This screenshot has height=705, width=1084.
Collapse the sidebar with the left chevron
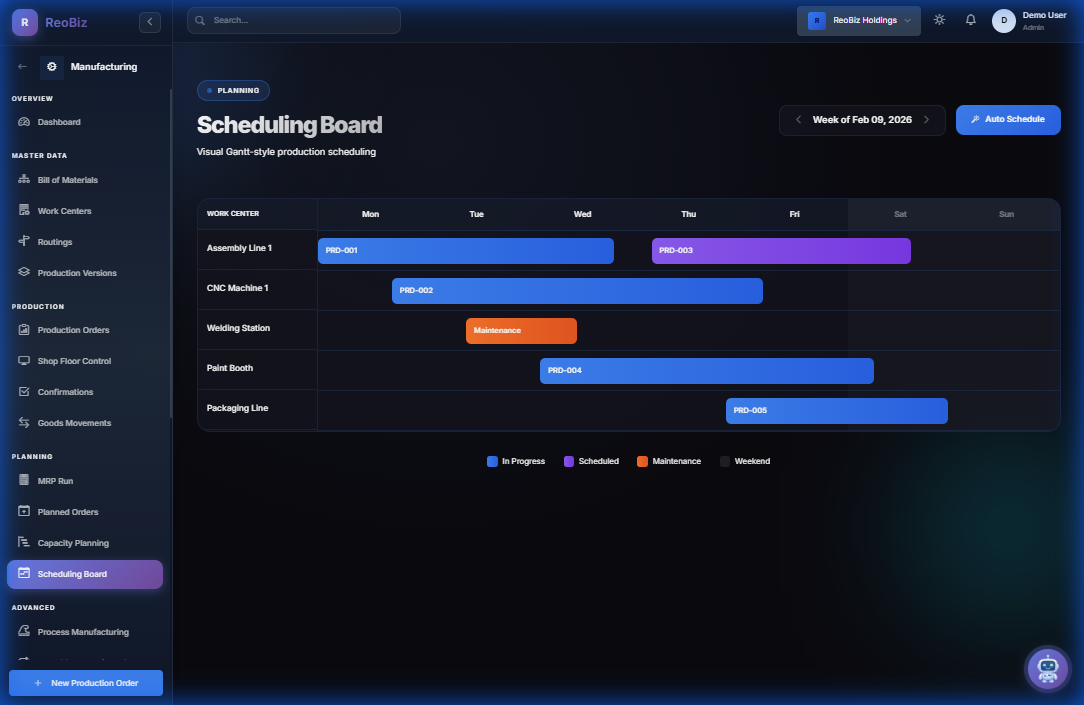(149, 21)
